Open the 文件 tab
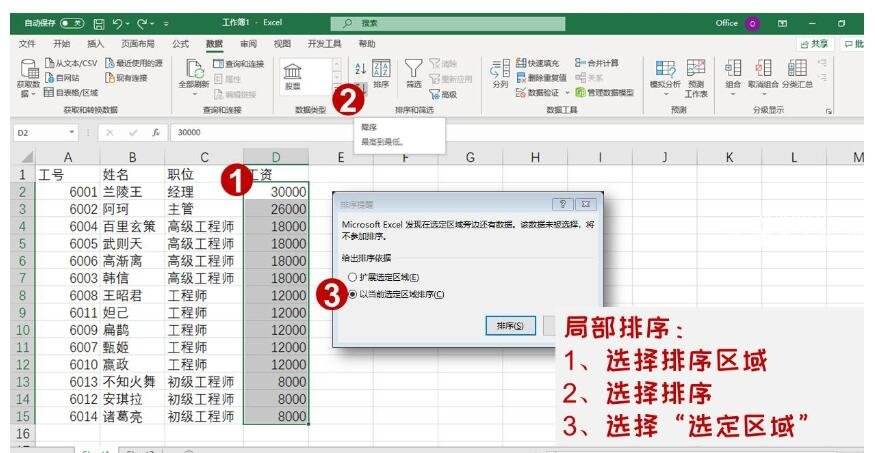 27,44
